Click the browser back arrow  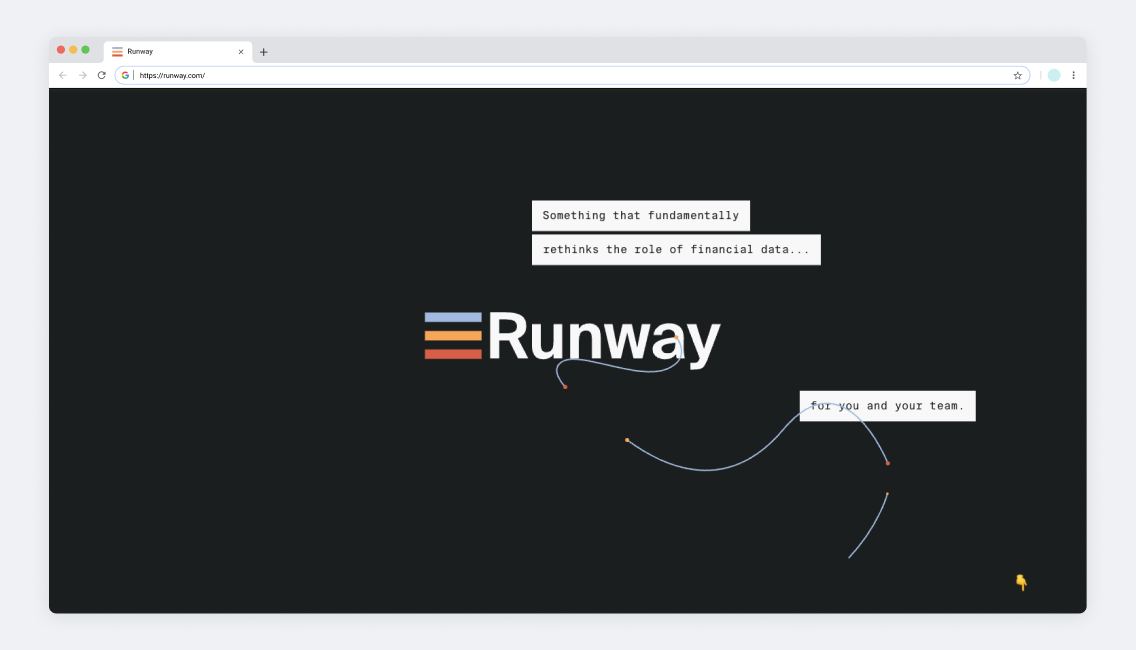click(63, 75)
